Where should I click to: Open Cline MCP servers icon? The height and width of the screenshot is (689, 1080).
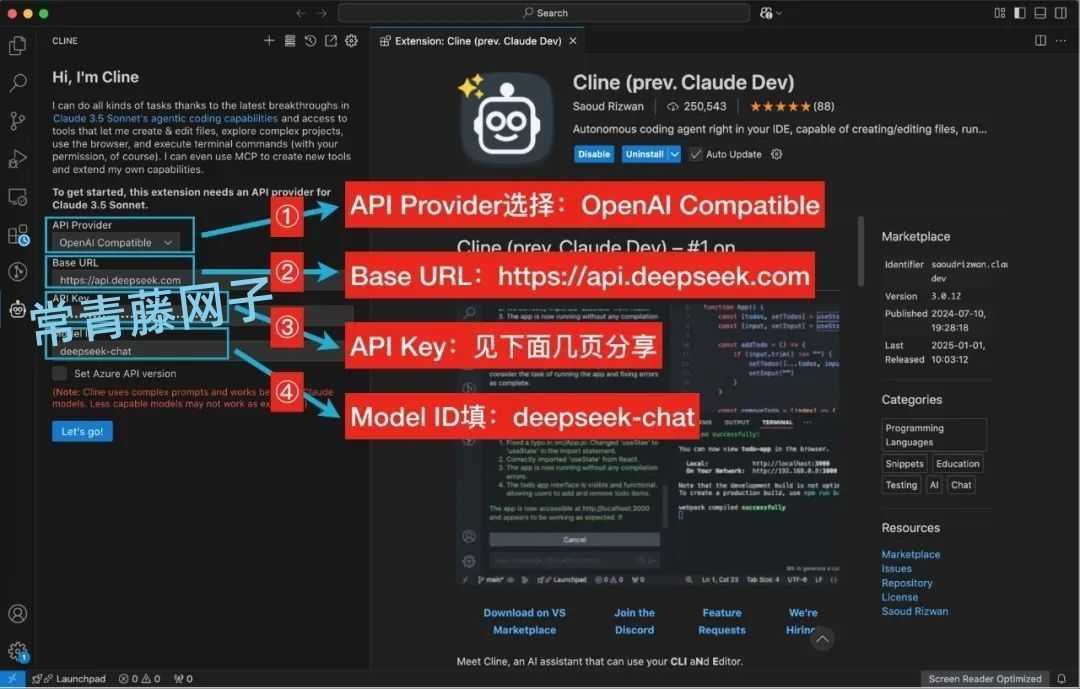[x=290, y=41]
